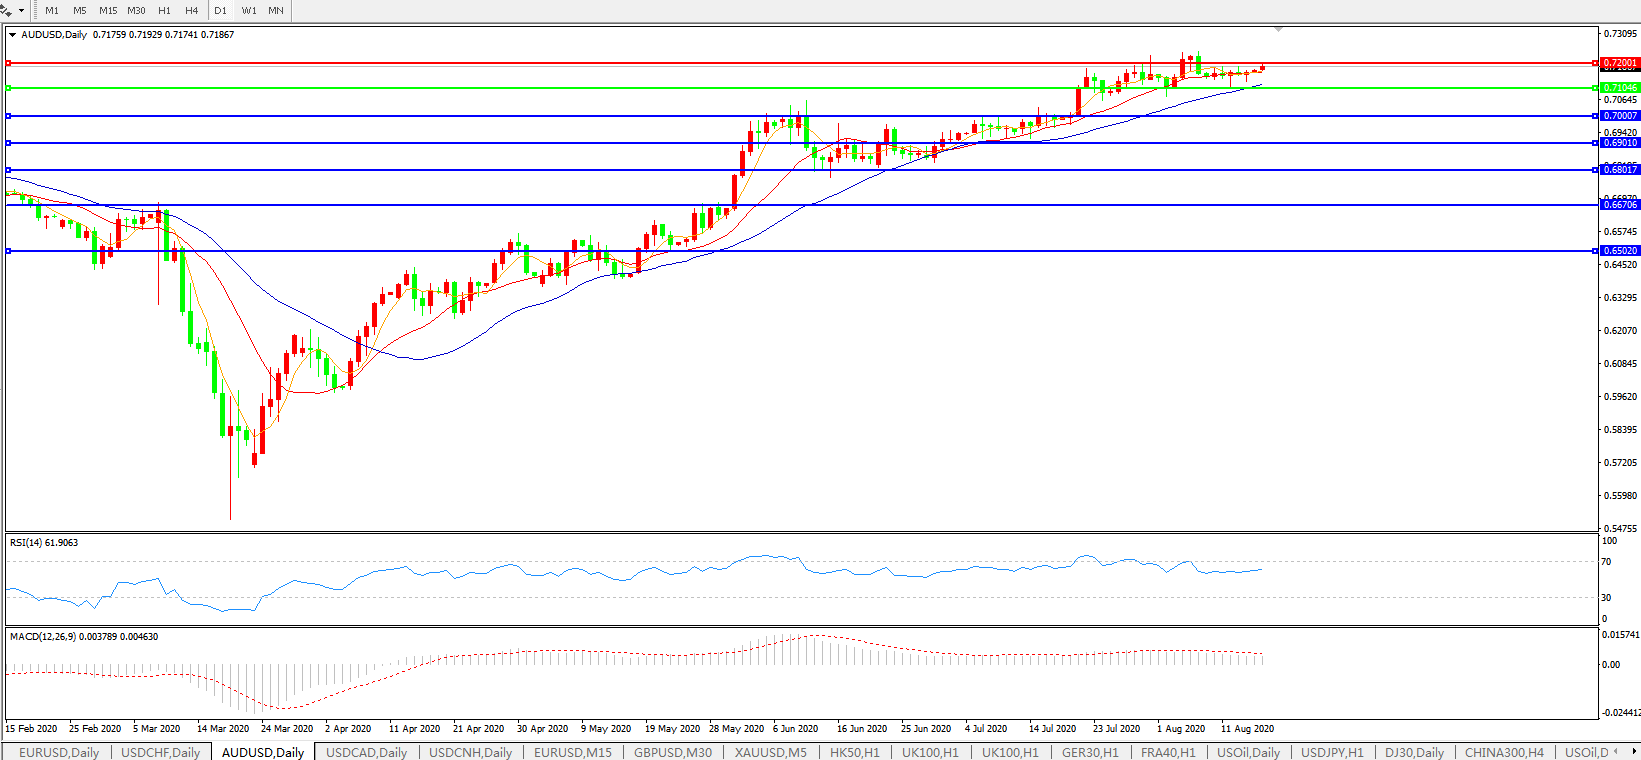The image size is (1641, 760).
Task: Expand the AUDUSD,Daily chart title arrow
Action: 12,35
